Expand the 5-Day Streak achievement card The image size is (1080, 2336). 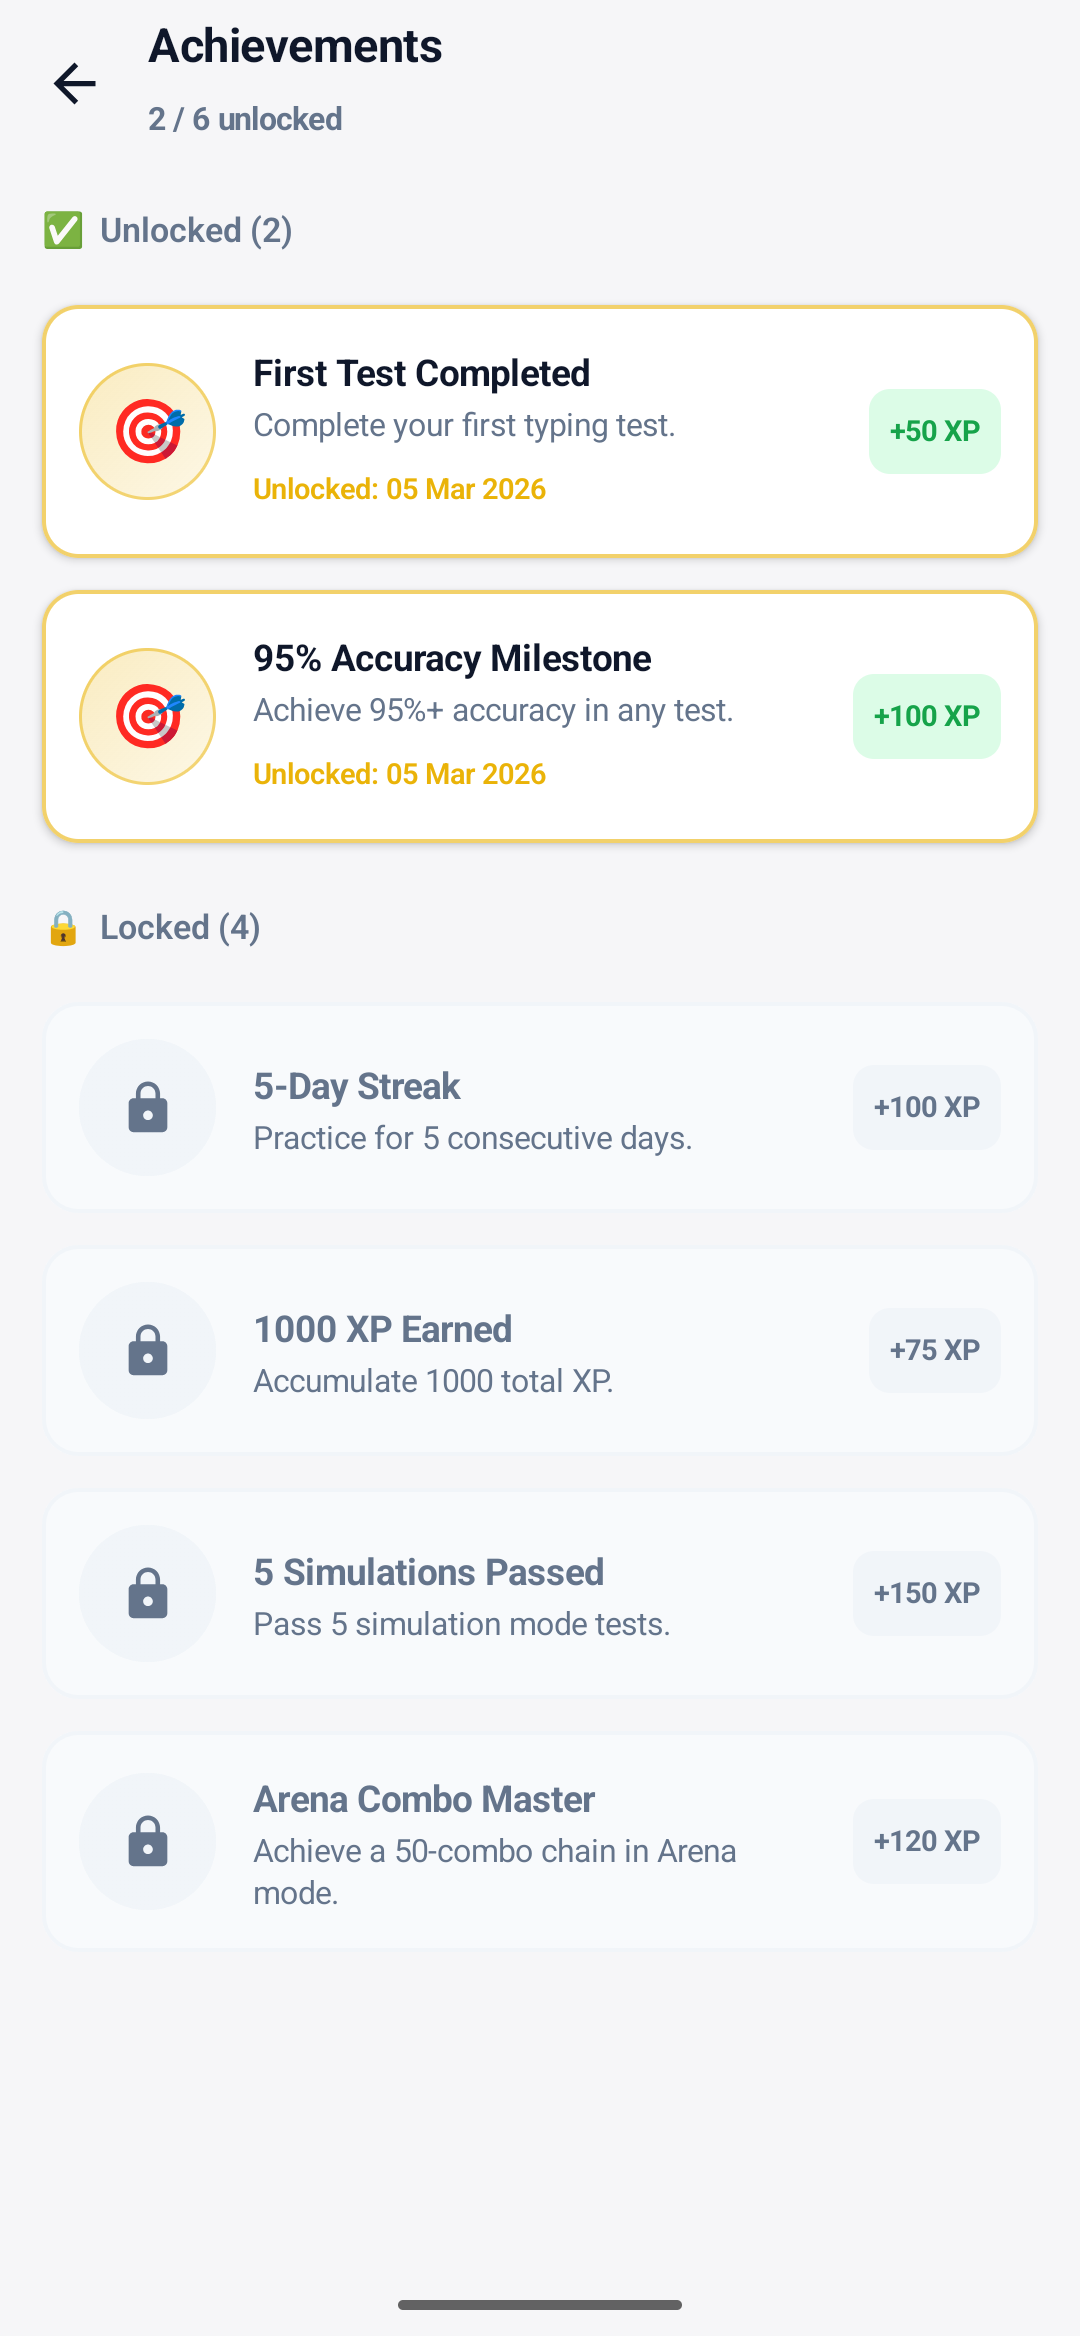click(540, 1107)
